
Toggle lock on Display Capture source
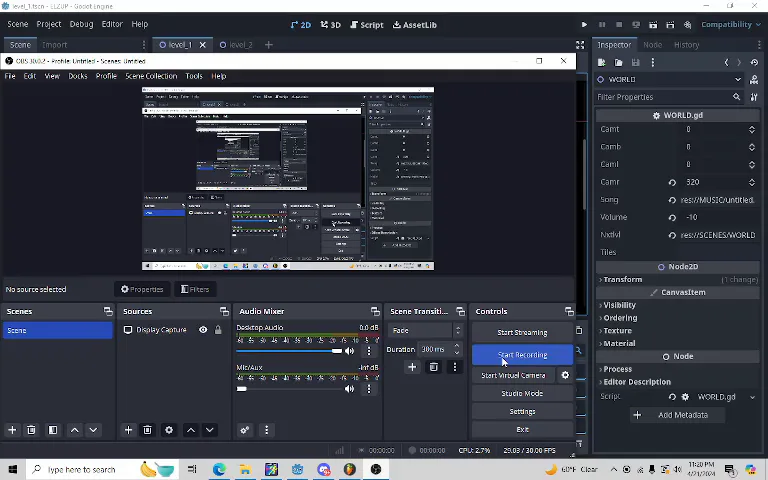(218, 330)
